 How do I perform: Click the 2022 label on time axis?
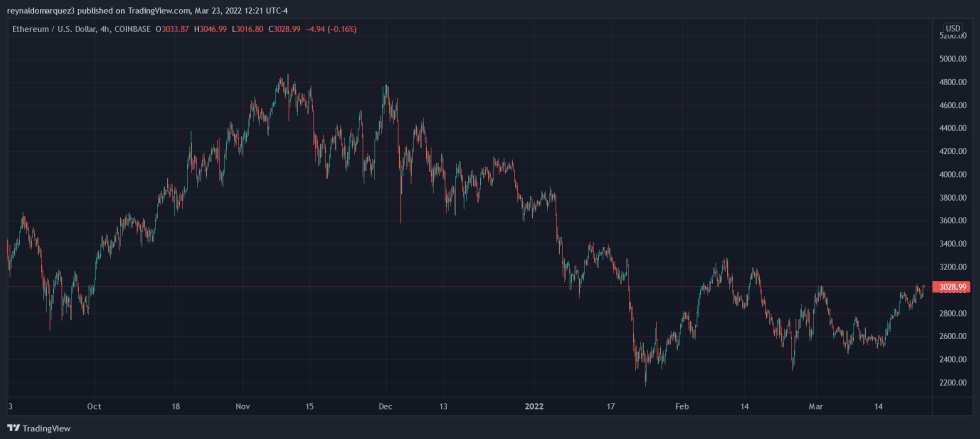pyautogui.click(x=536, y=406)
